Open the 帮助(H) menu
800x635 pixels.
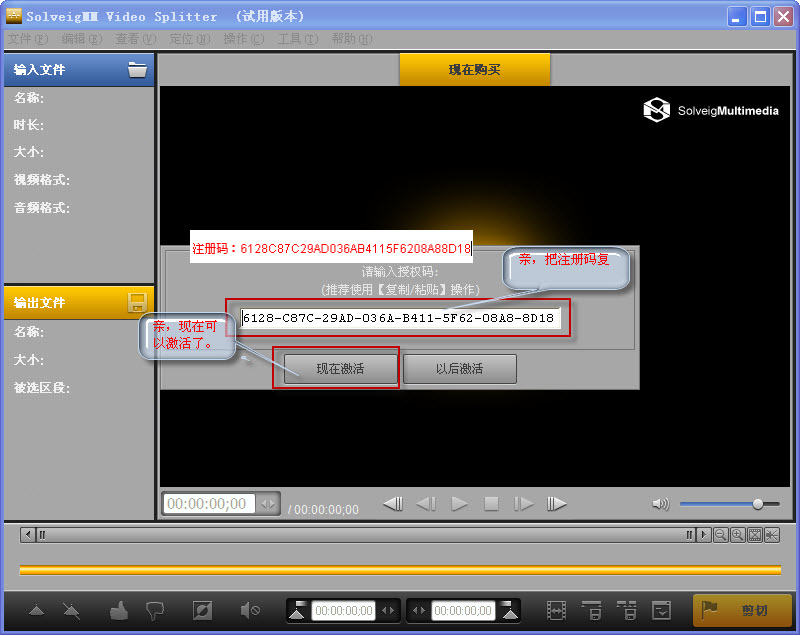352,39
